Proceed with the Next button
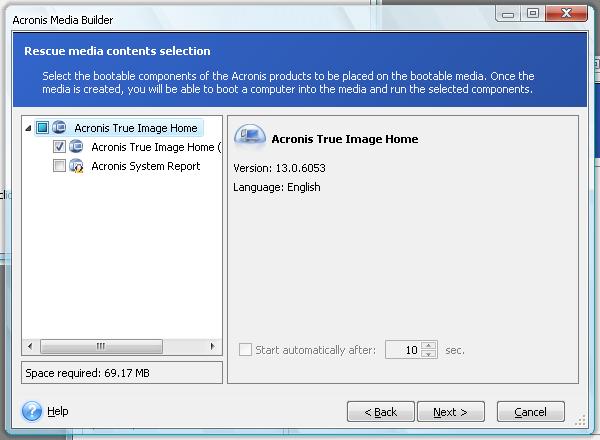Viewport: 600px width, 440px height. coord(451,412)
